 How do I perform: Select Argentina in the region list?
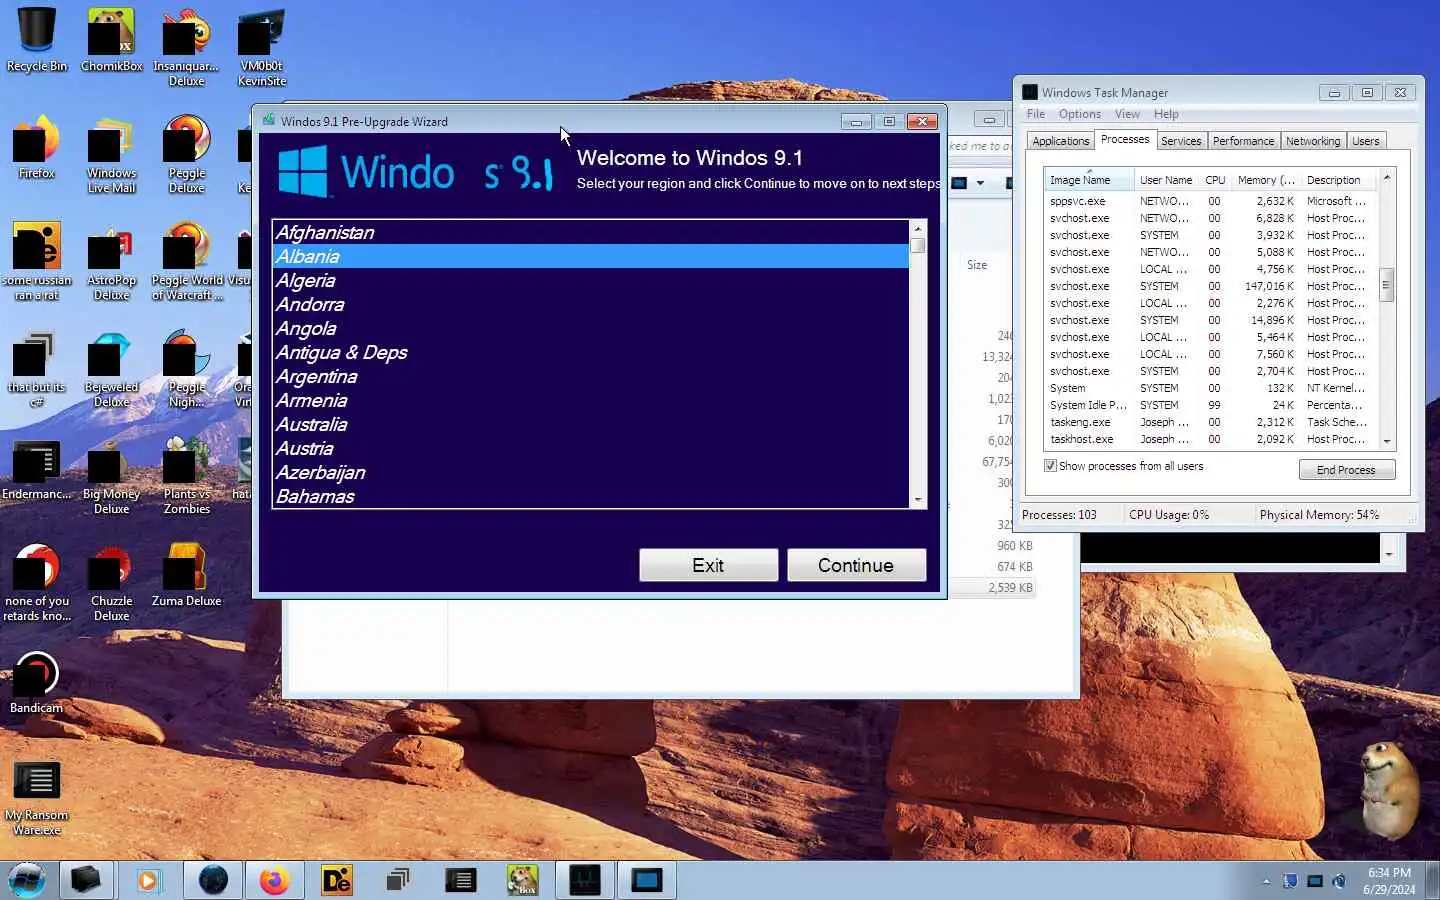point(590,376)
